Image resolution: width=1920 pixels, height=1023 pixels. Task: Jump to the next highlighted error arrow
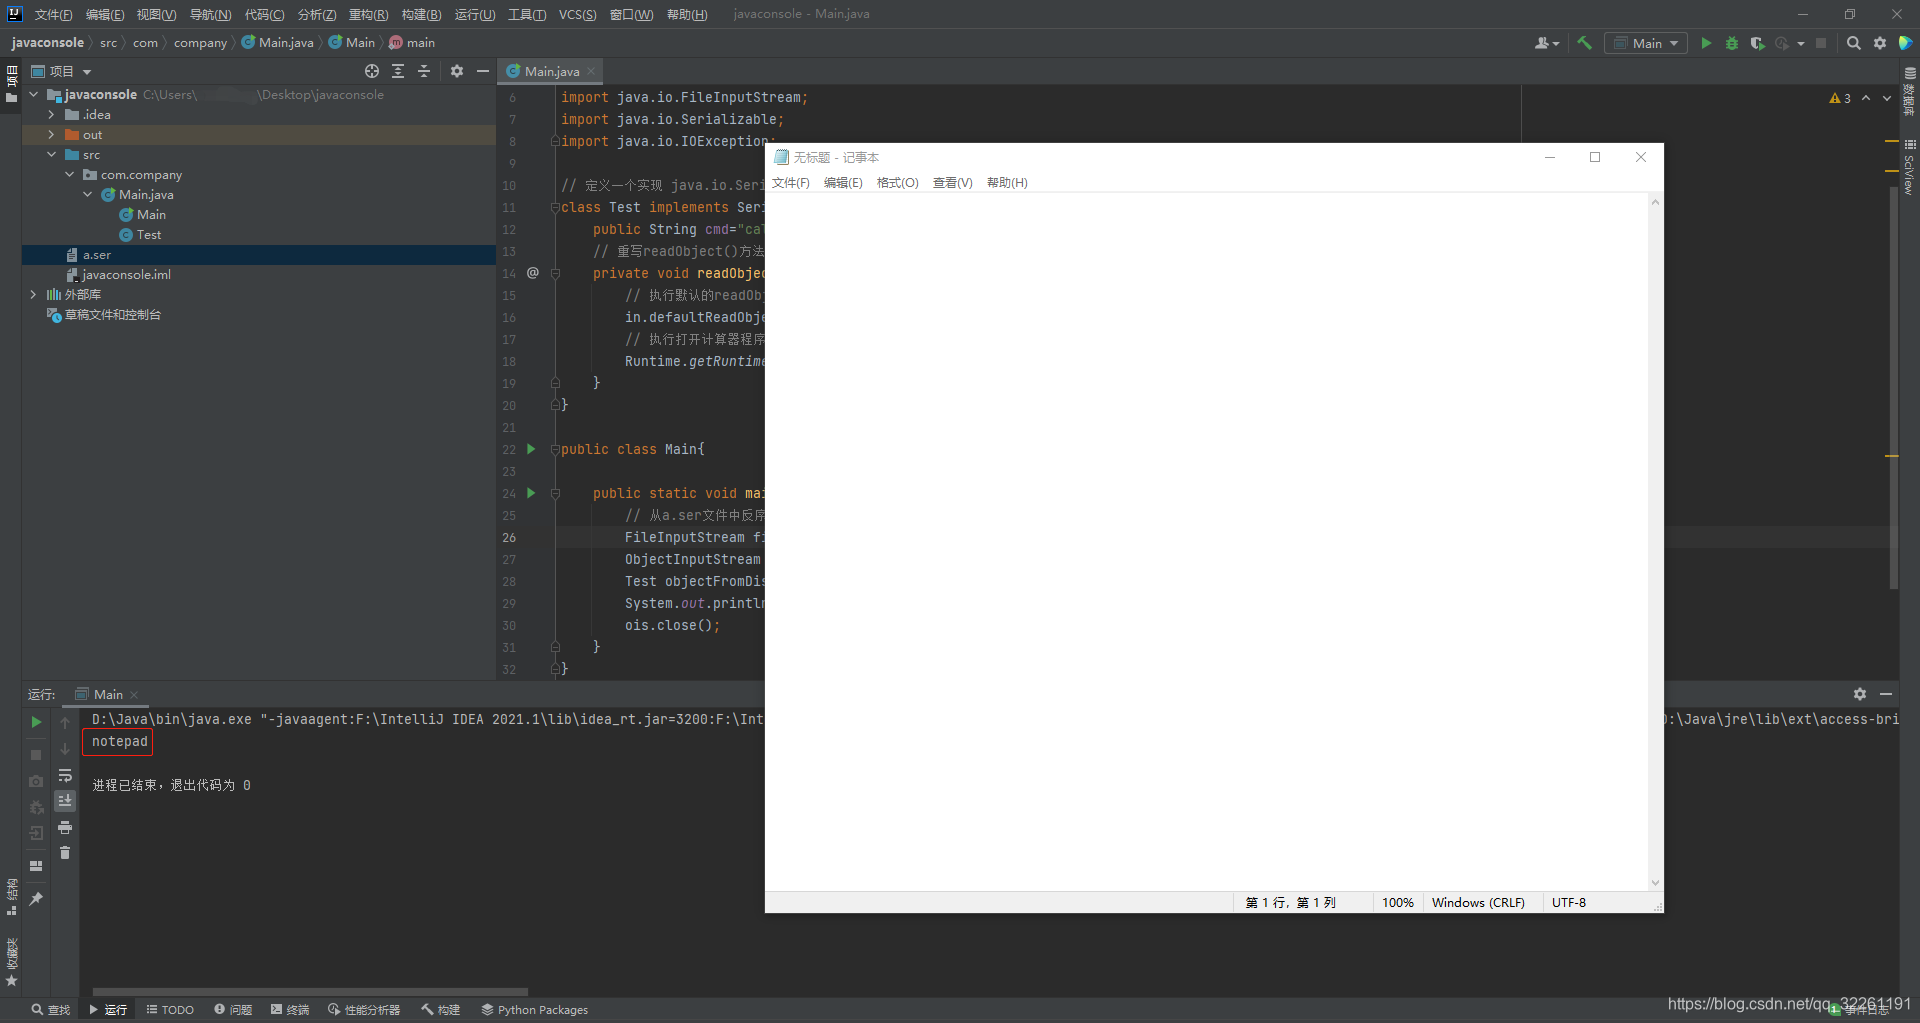tap(1887, 98)
